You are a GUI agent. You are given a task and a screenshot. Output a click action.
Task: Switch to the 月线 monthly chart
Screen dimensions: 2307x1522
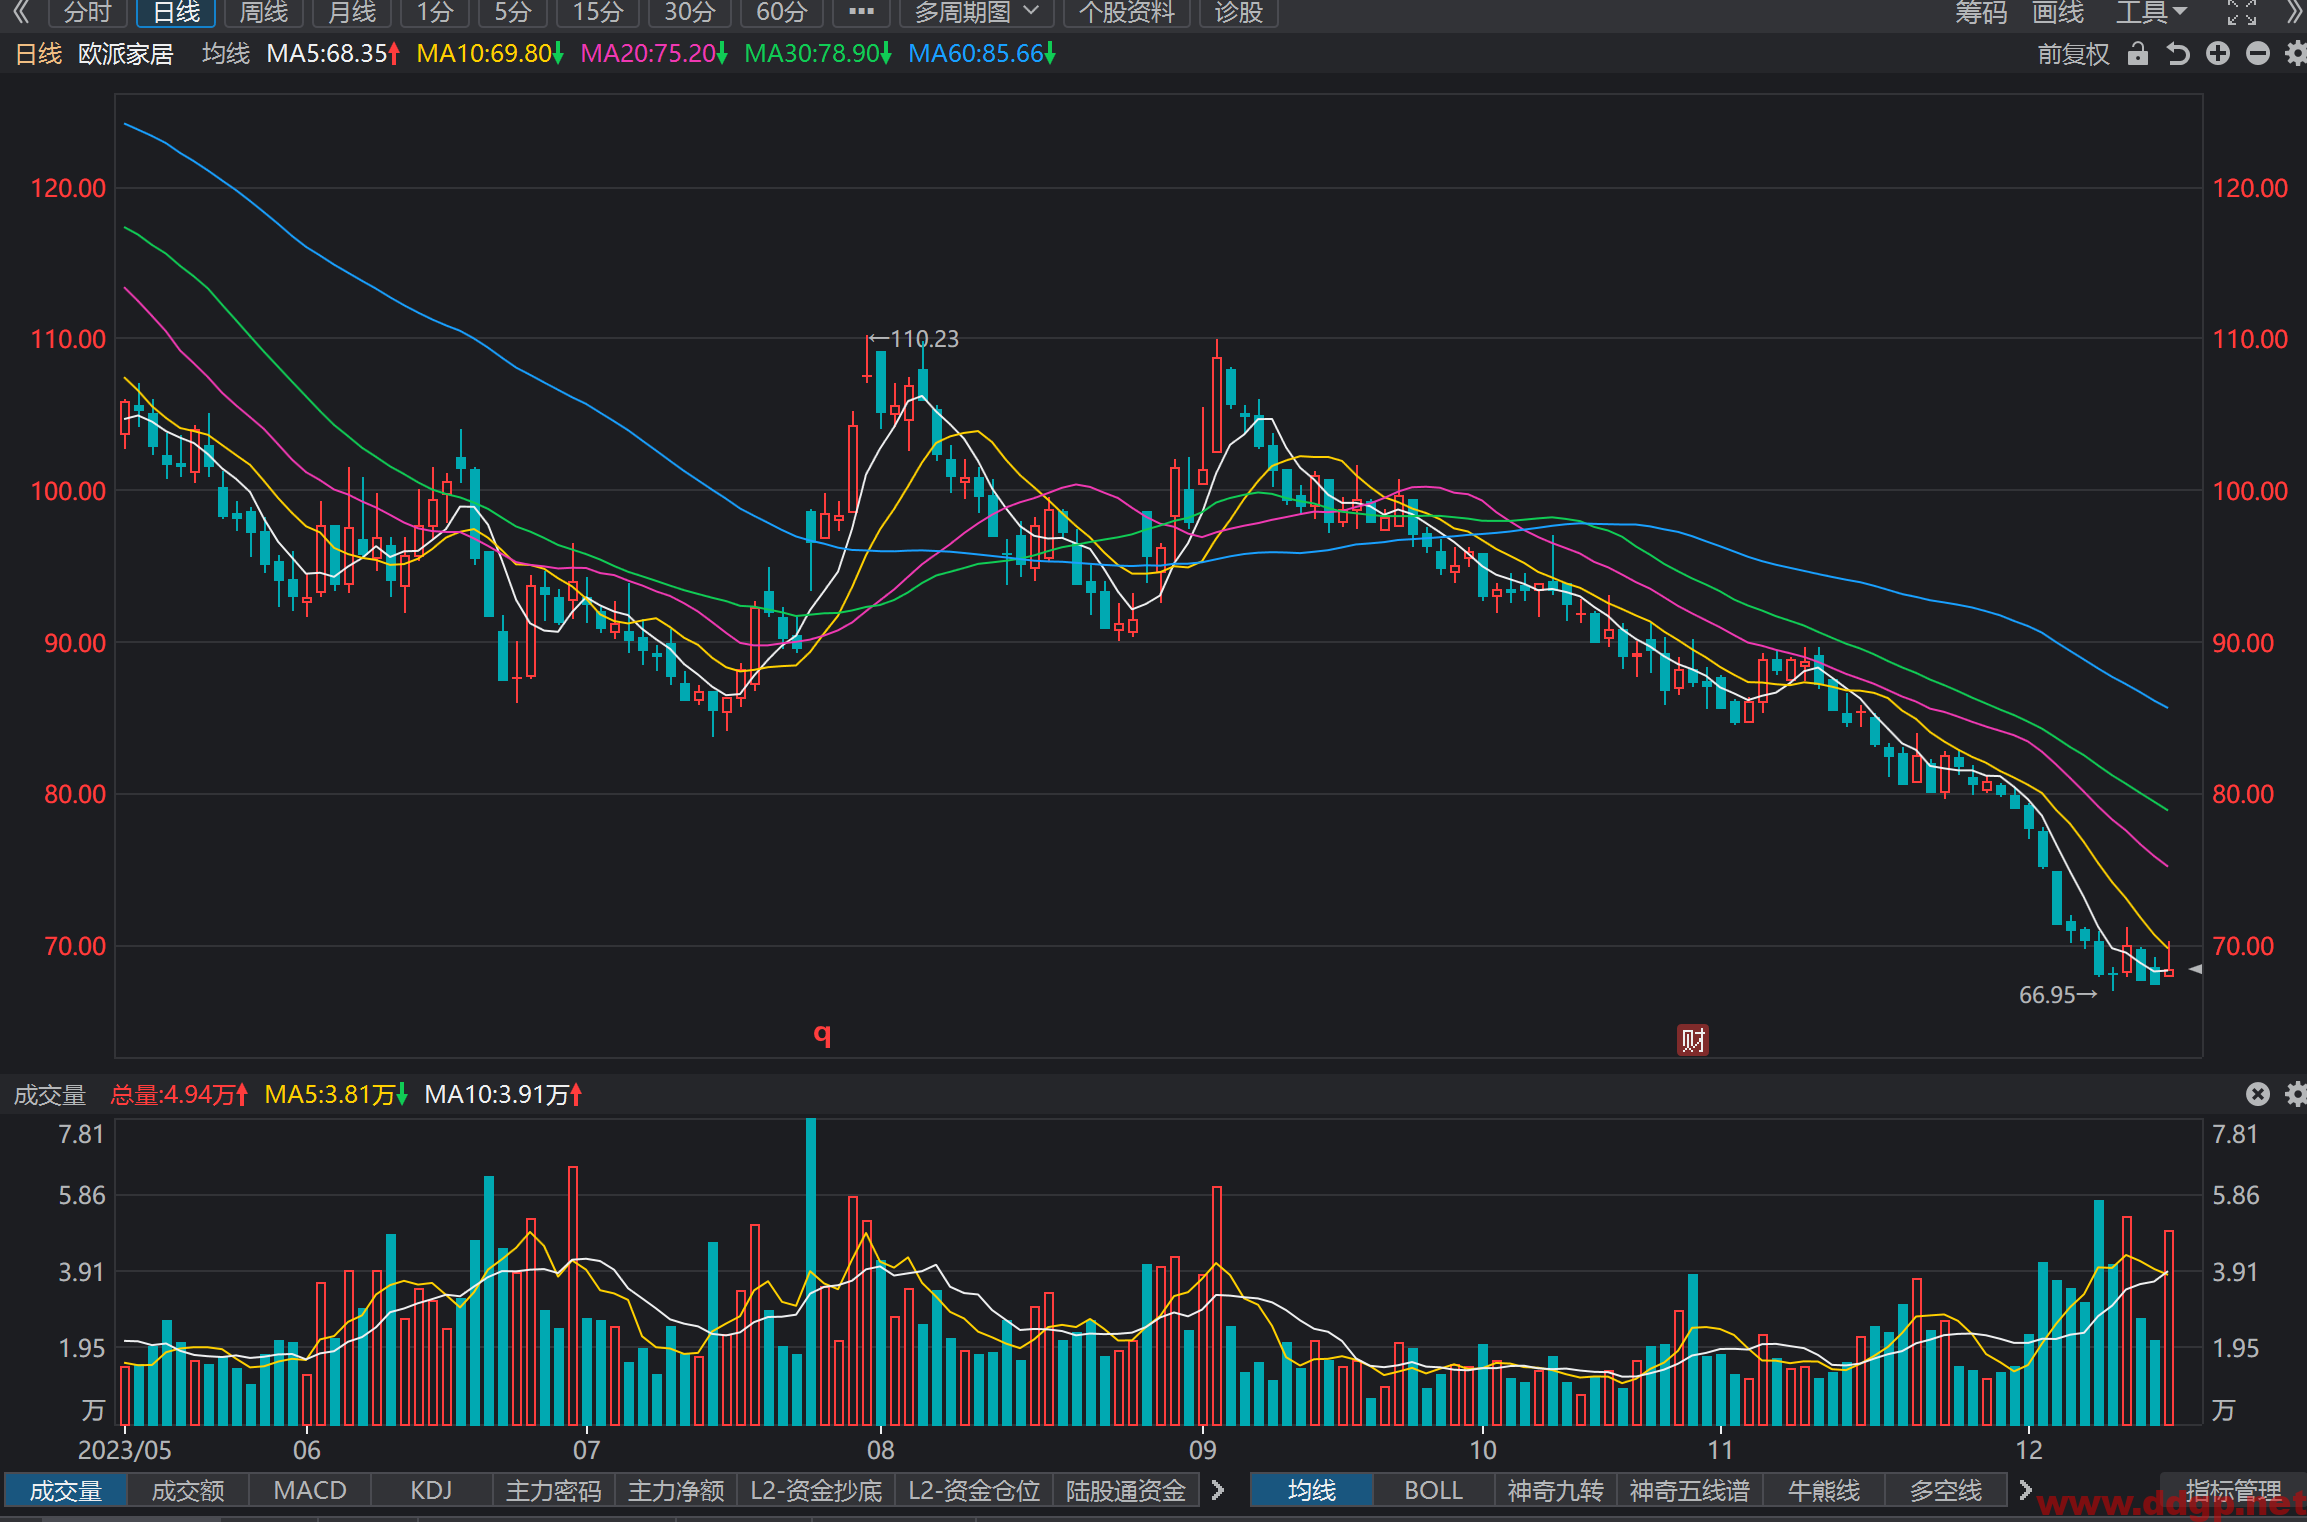[352, 12]
